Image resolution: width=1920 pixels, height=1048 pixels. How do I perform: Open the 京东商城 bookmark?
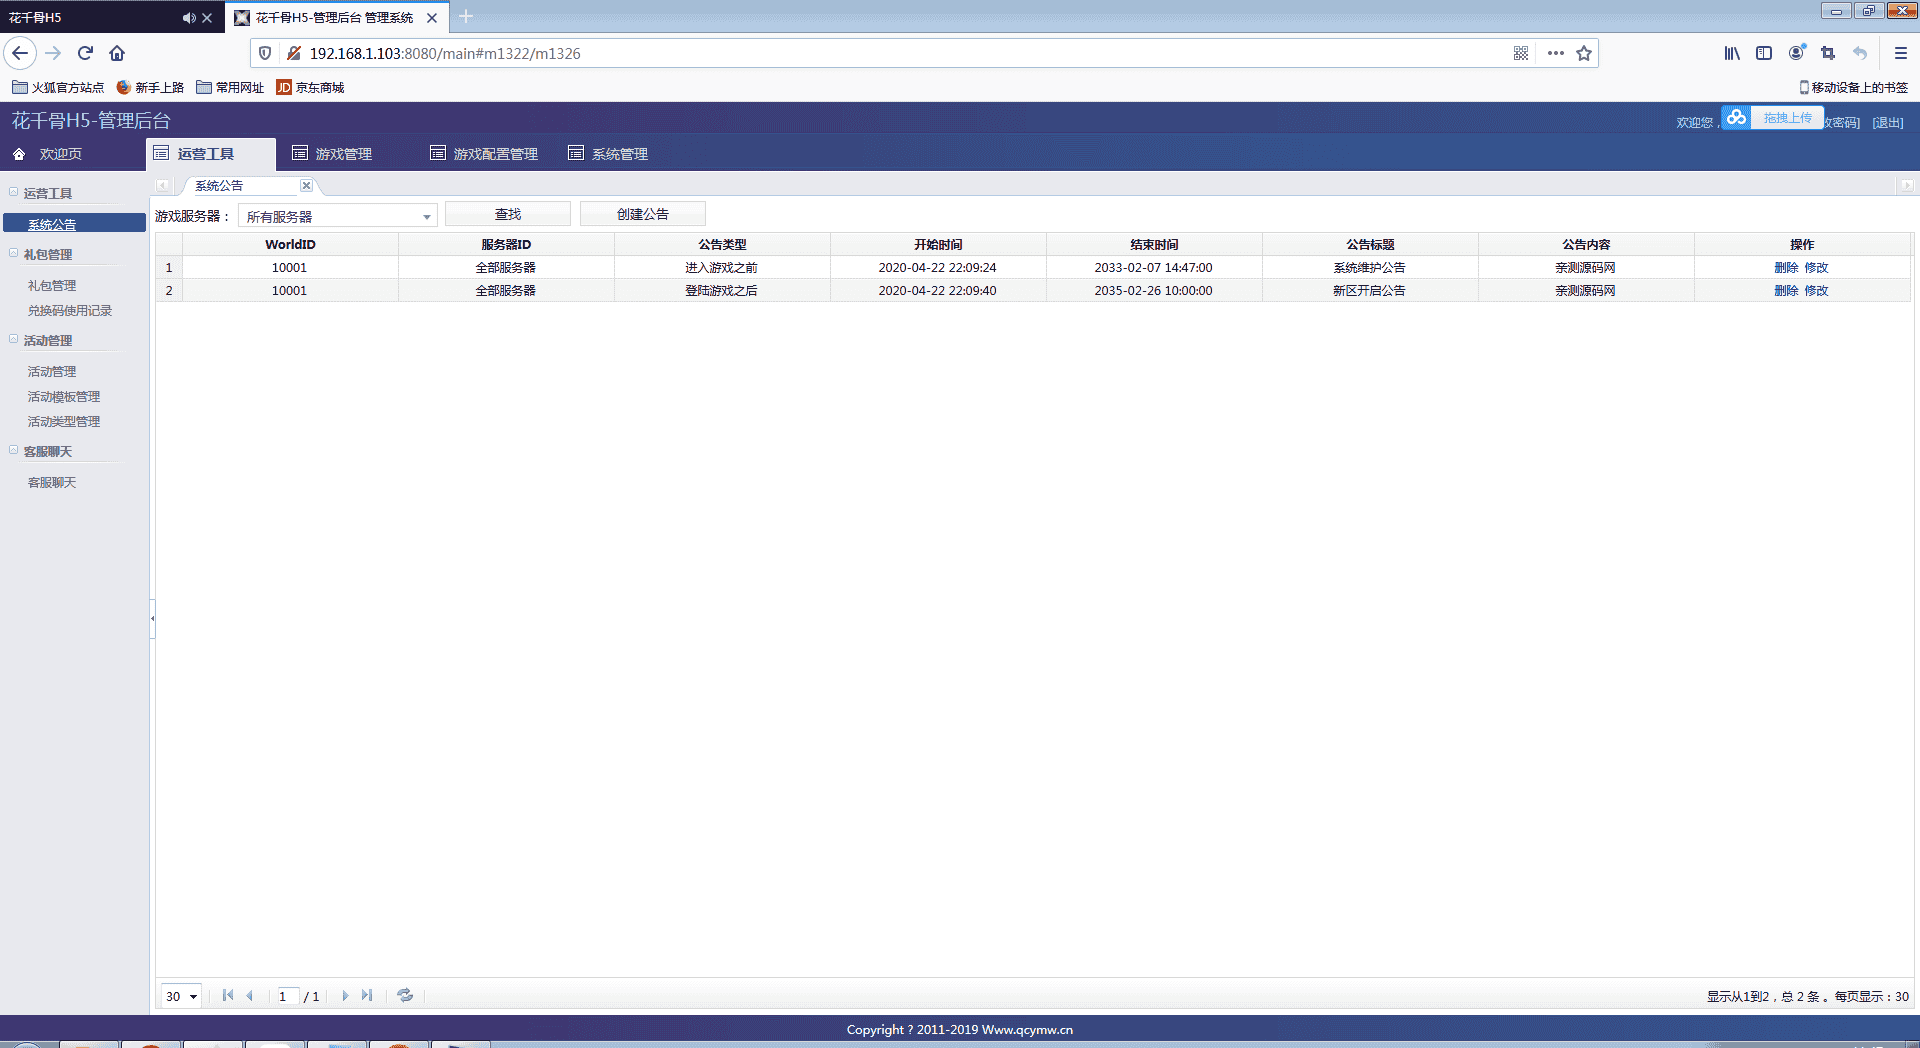point(310,87)
